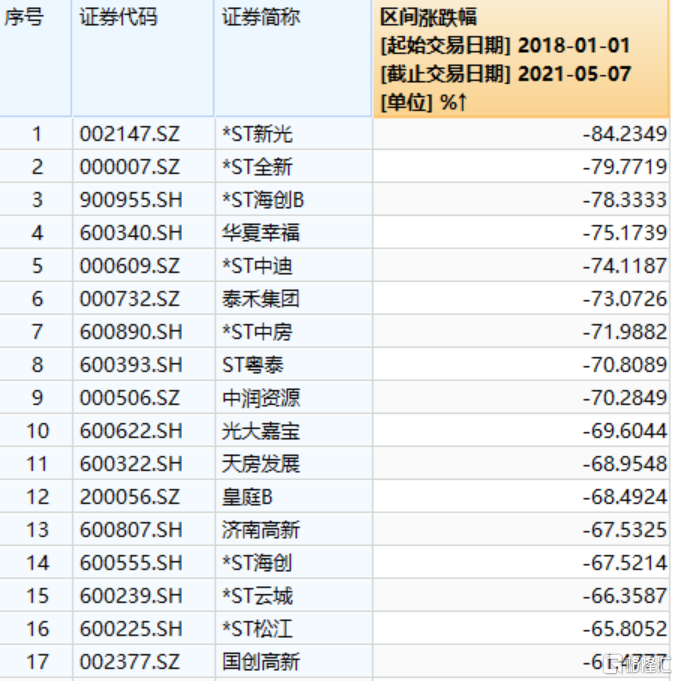Select row number 10

pos(37,431)
